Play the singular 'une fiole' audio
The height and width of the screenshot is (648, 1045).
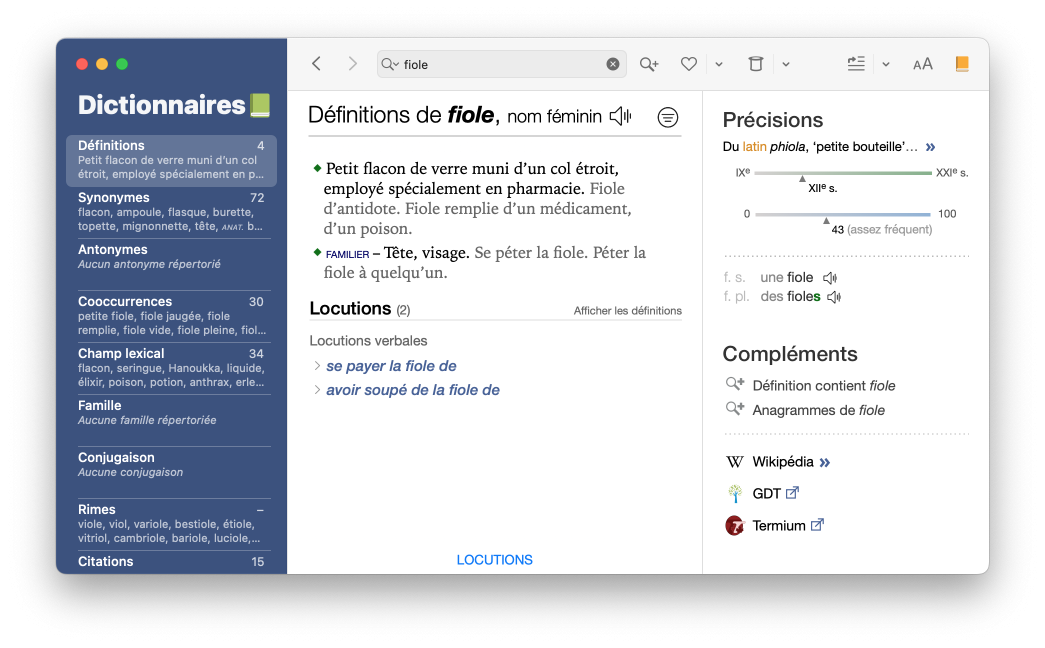pyautogui.click(x=829, y=278)
